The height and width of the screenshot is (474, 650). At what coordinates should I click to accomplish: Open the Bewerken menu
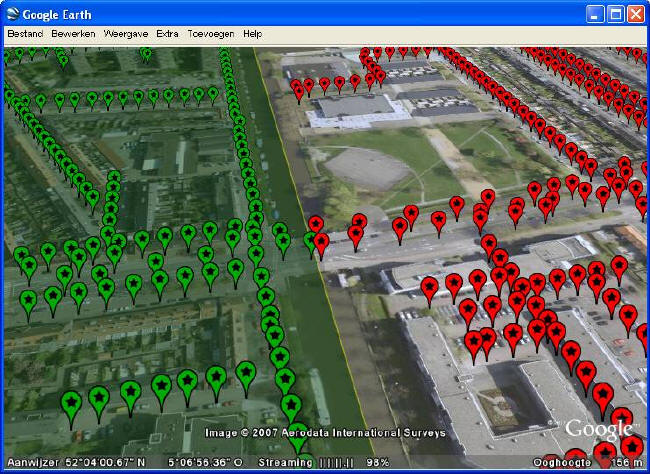pyautogui.click(x=73, y=34)
